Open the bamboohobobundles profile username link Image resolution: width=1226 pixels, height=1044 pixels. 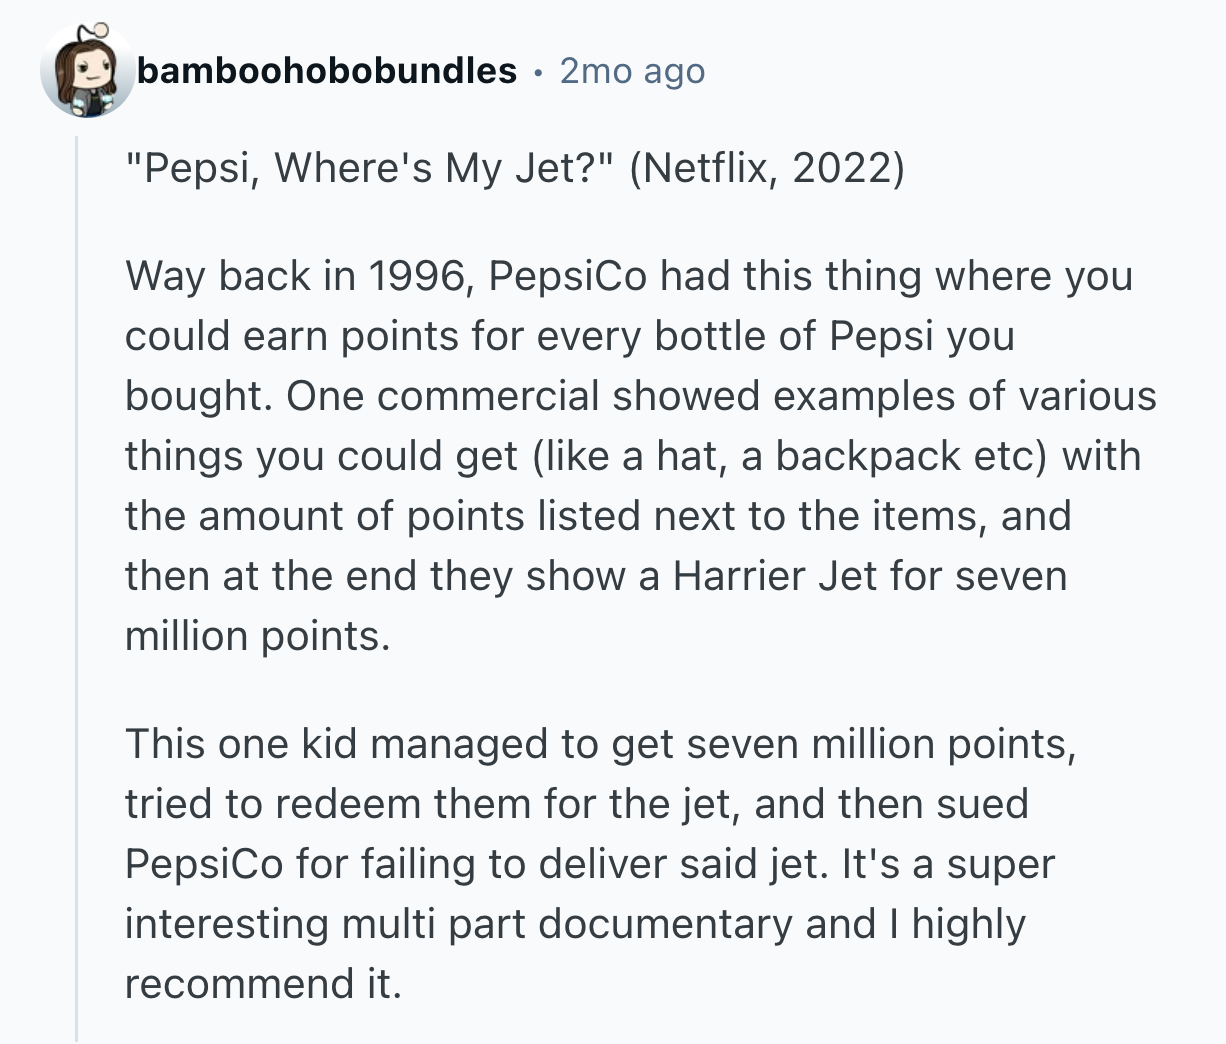click(327, 71)
